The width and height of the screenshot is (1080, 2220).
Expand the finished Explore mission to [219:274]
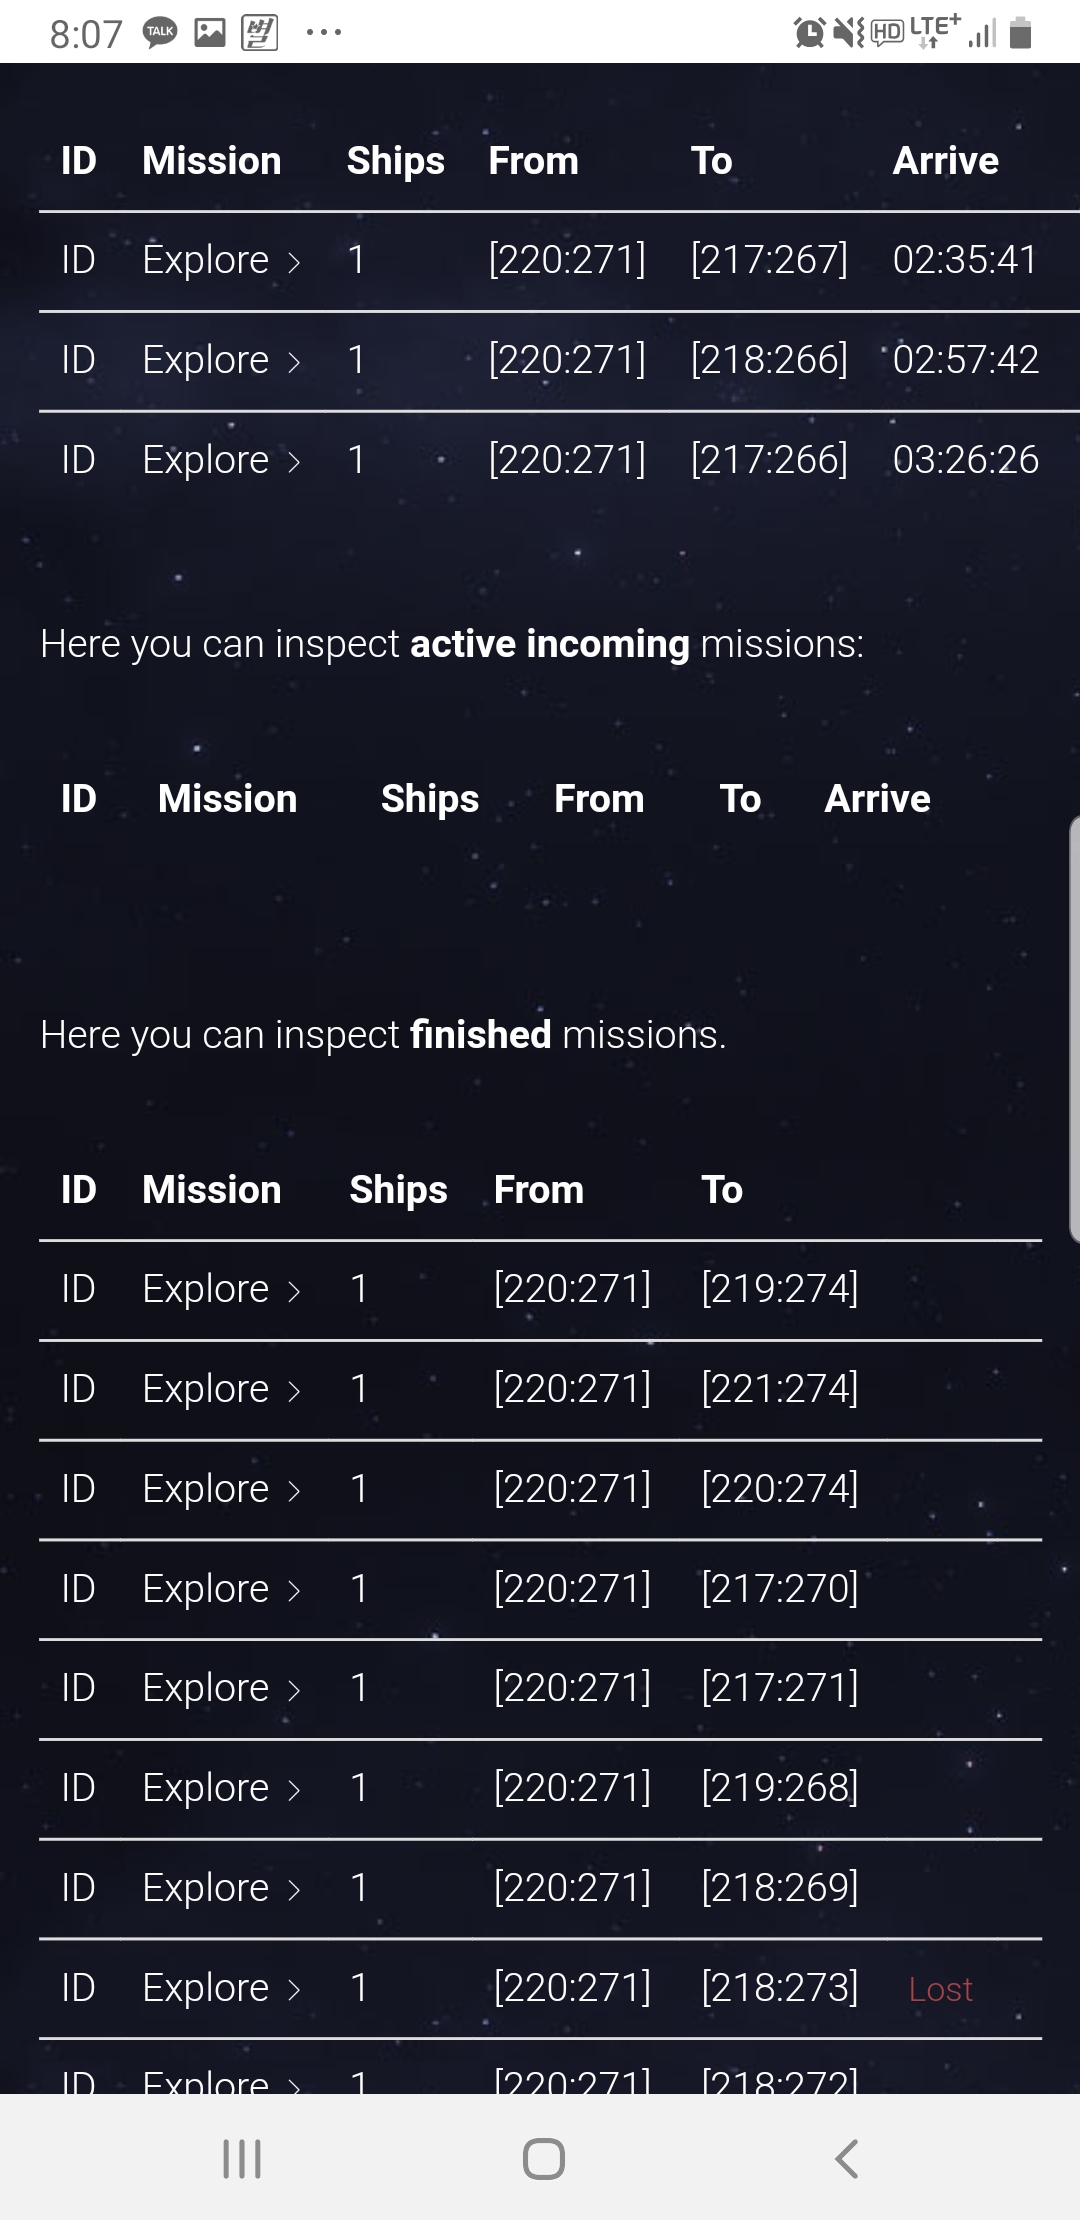click(x=221, y=1289)
